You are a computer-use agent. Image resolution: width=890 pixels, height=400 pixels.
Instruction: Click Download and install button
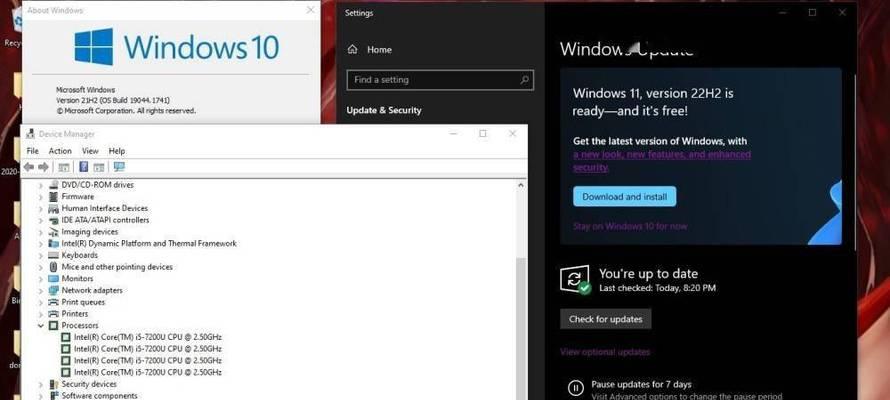624,196
